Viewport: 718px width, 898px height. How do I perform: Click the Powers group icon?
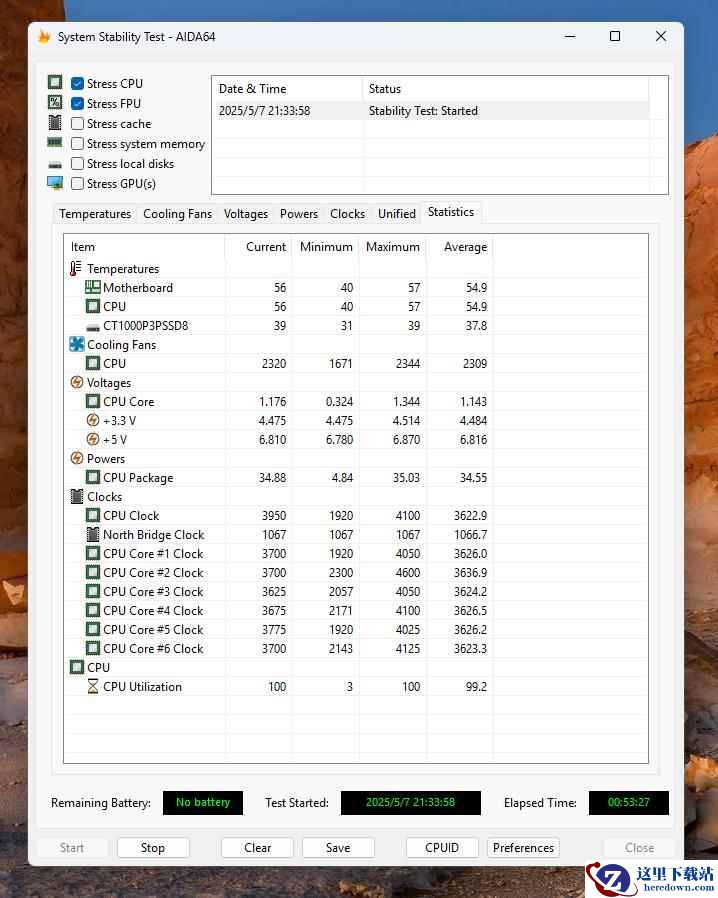77,458
